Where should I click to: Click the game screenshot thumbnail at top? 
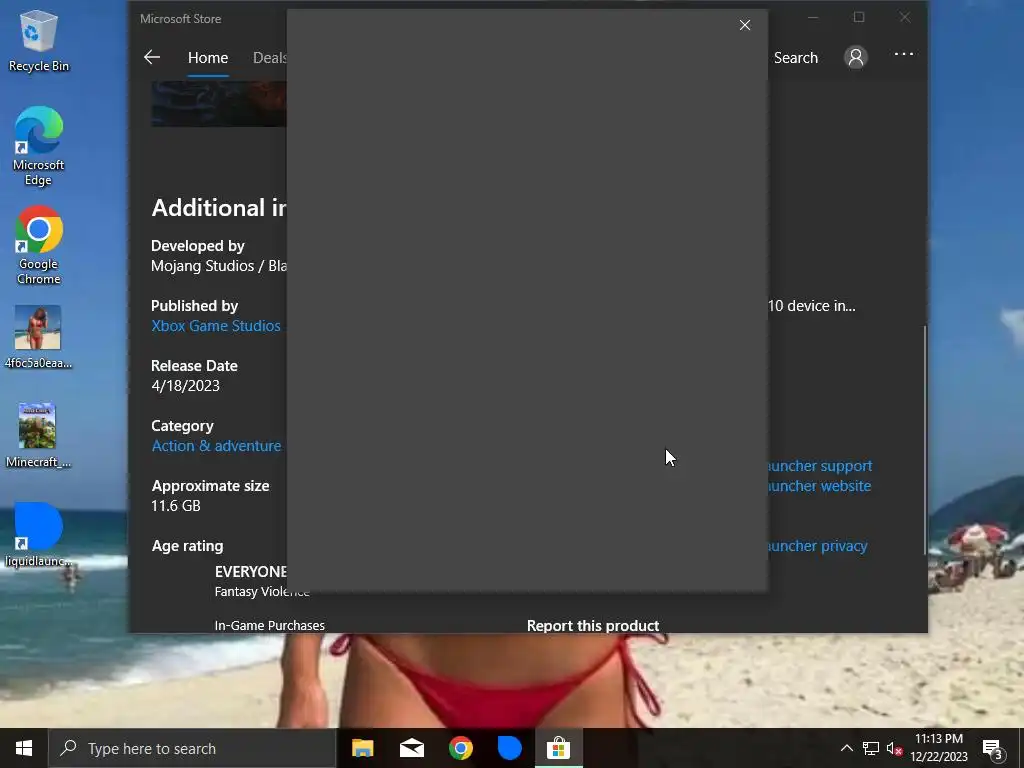(x=219, y=104)
